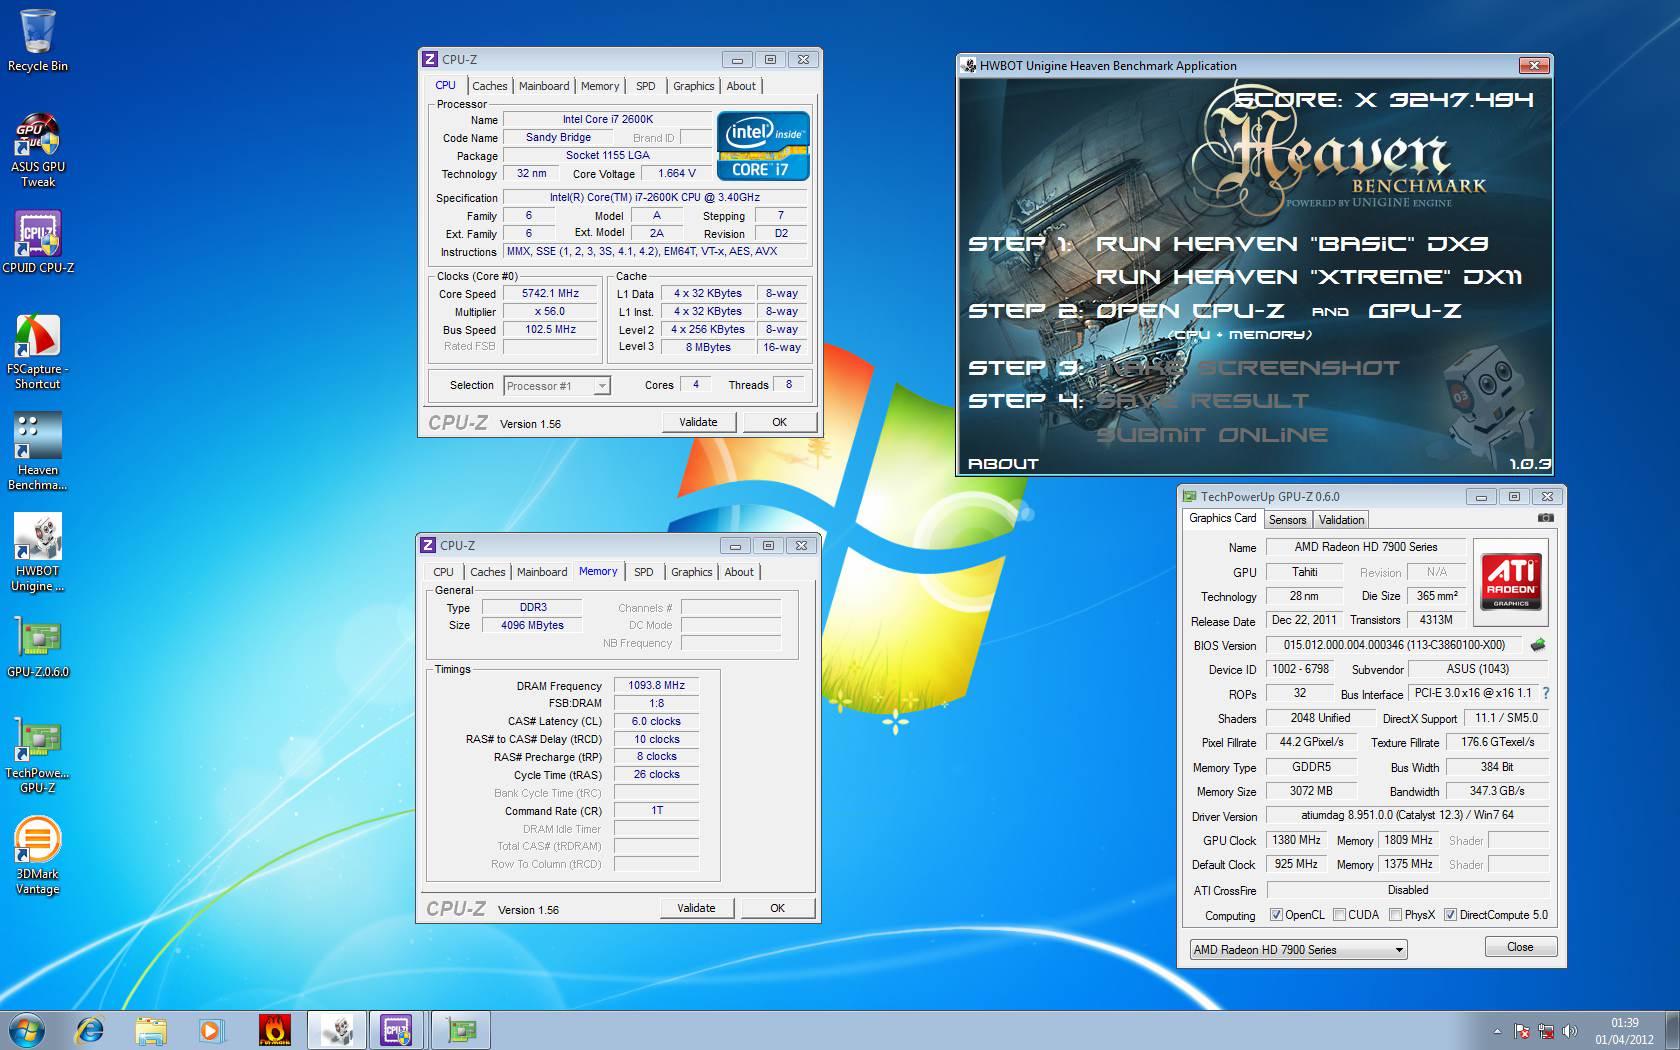Click OK in bottom CPU-Z window
Image resolution: width=1680 pixels, height=1050 pixels.
(777, 908)
